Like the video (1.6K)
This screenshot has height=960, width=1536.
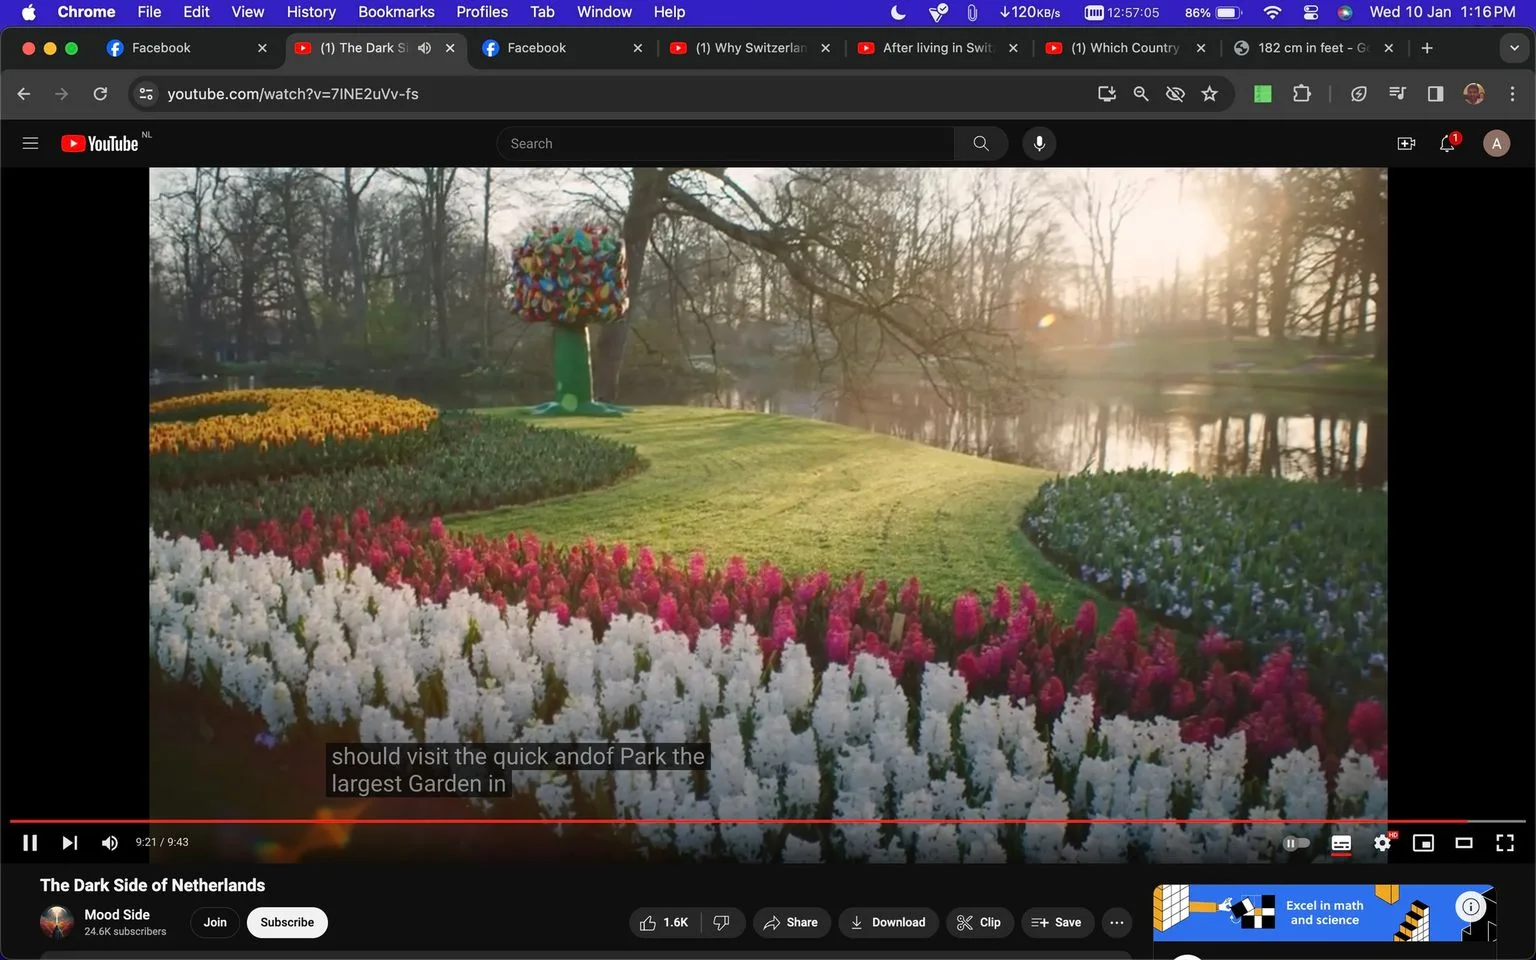point(665,922)
